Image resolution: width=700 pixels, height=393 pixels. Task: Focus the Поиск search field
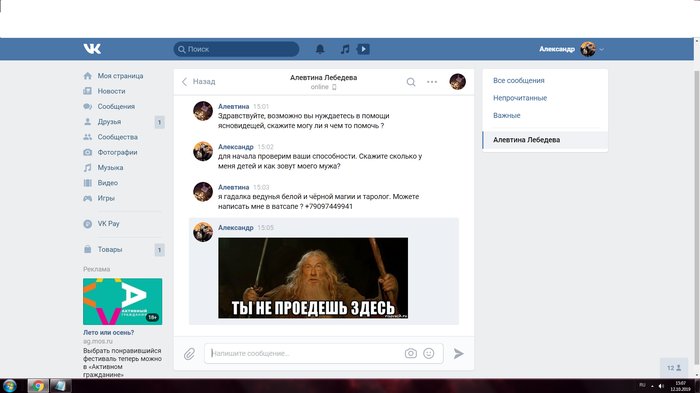click(236, 49)
